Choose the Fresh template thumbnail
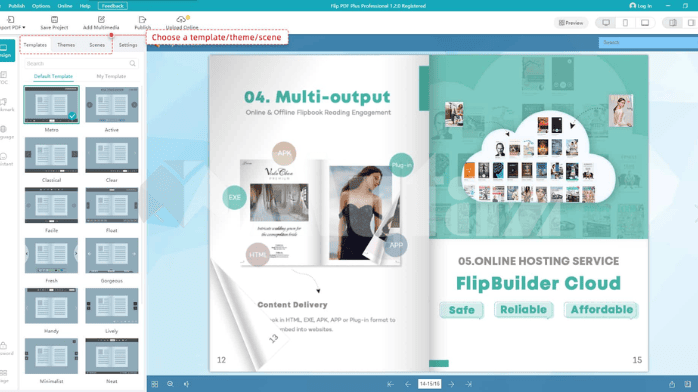This screenshot has height=392, width=698. pyautogui.click(x=52, y=255)
